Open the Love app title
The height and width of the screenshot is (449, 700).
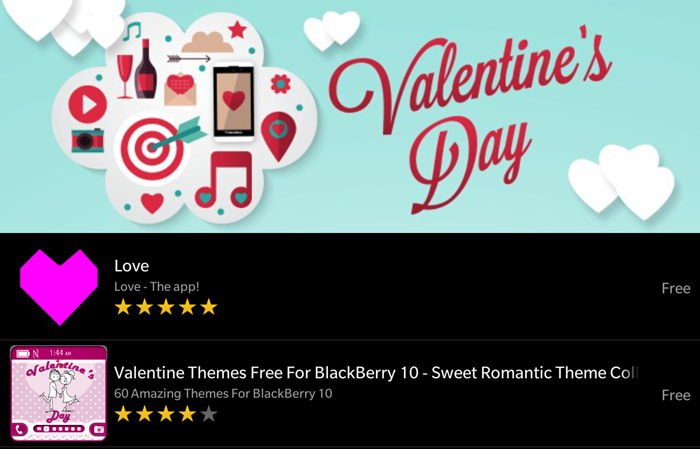(131, 266)
